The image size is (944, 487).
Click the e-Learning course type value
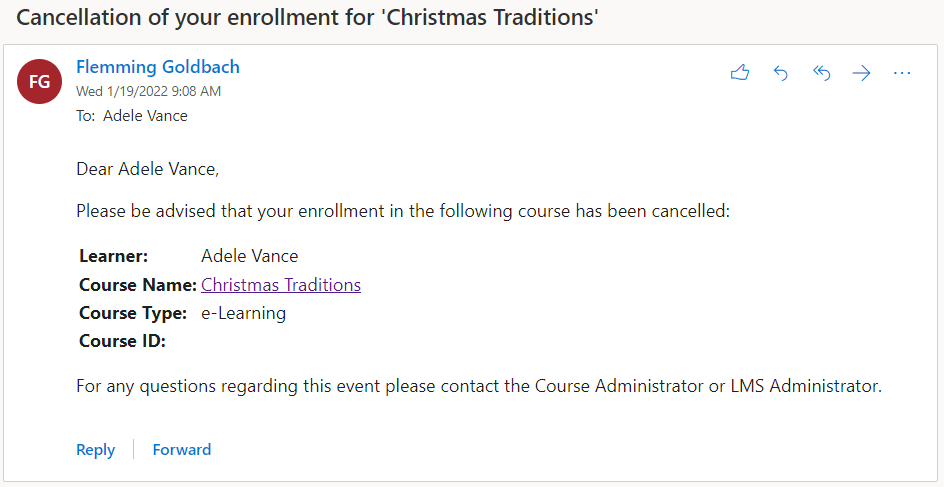click(x=244, y=313)
